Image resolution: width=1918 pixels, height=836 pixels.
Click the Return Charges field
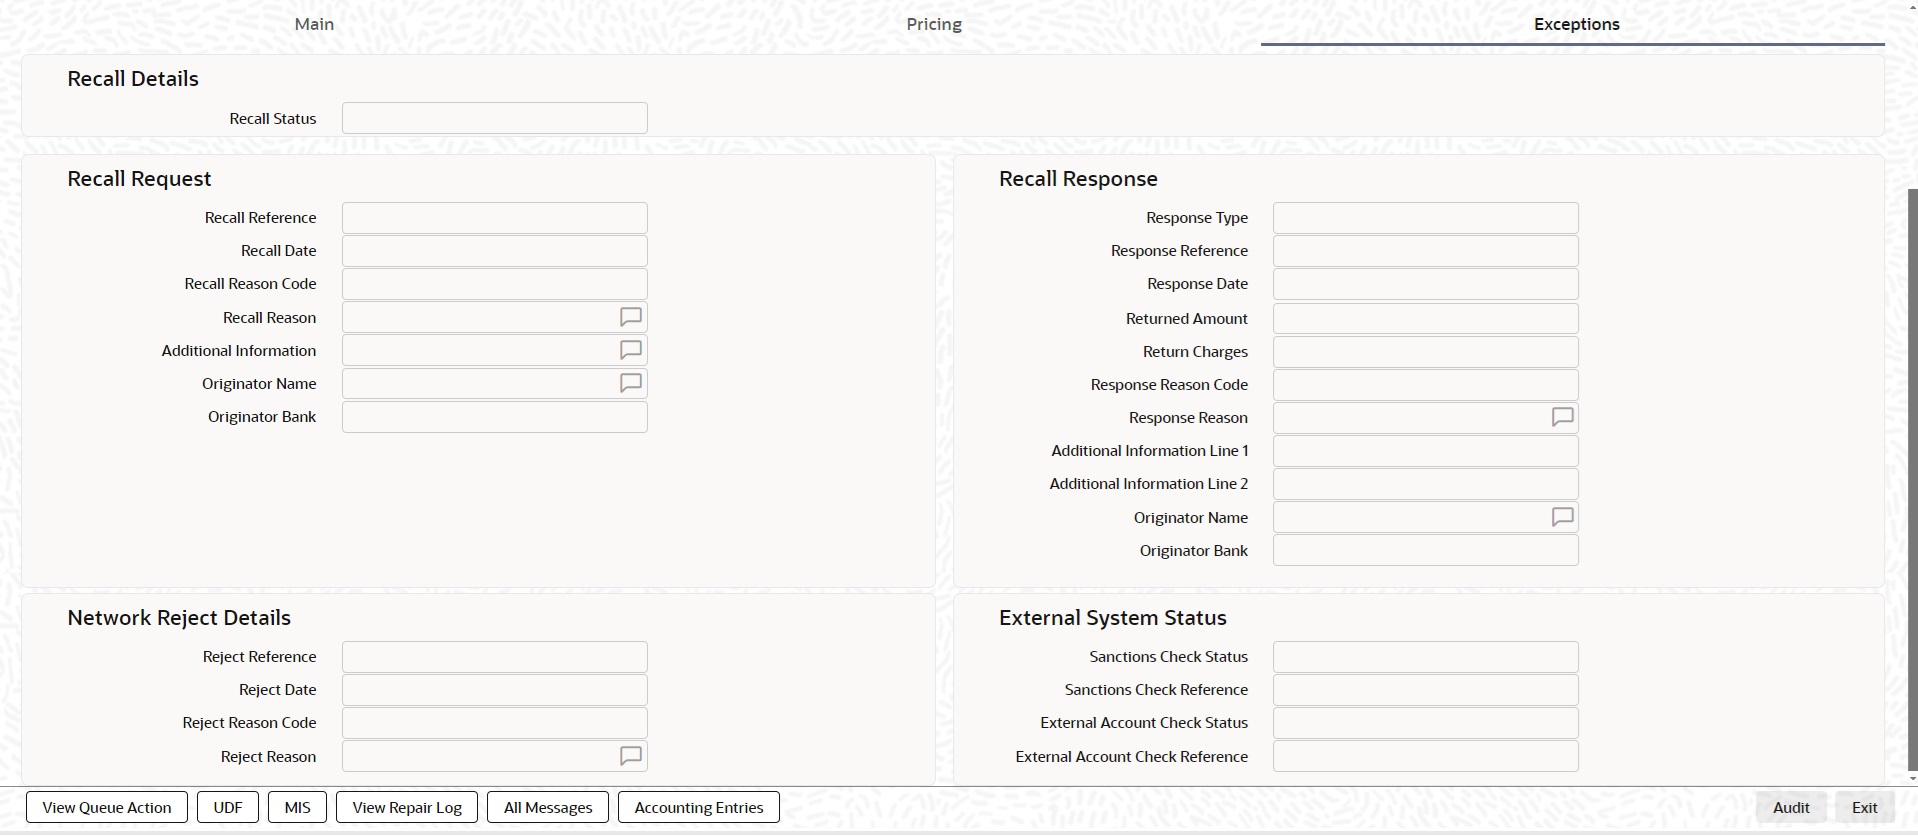pos(1426,352)
